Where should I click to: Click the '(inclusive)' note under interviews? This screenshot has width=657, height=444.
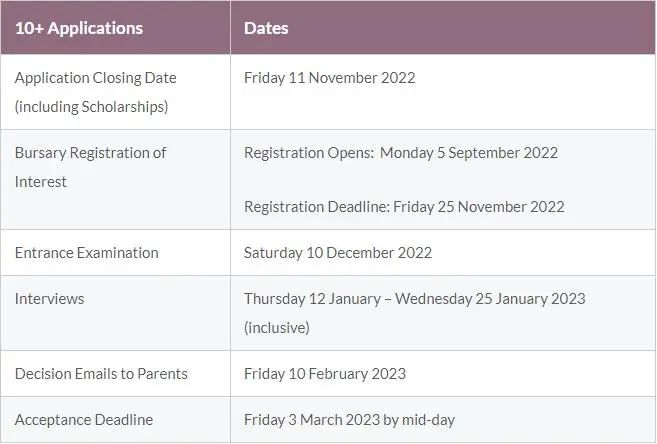click(x=277, y=328)
